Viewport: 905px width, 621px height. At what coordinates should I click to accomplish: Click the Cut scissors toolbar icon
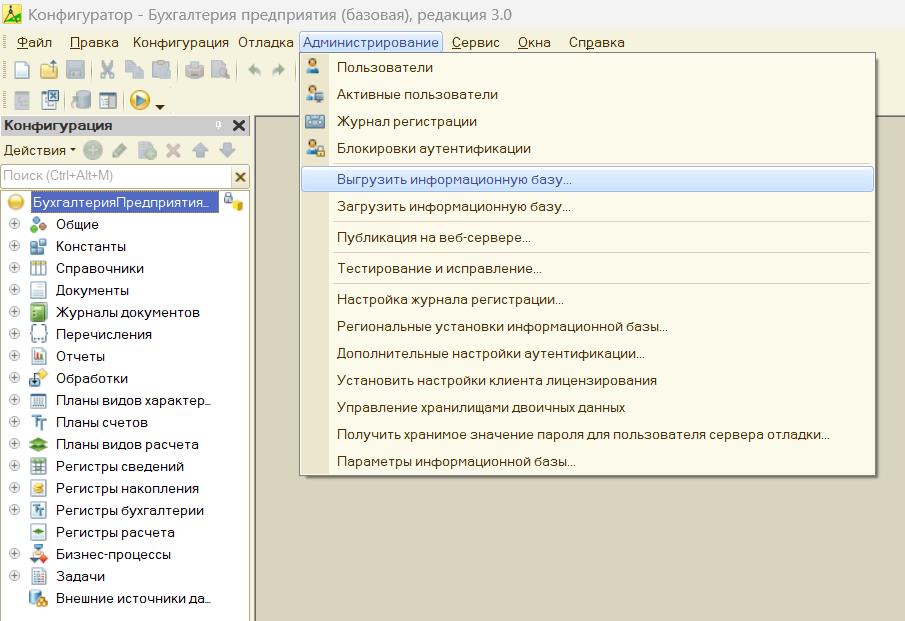tap(107, 70)
